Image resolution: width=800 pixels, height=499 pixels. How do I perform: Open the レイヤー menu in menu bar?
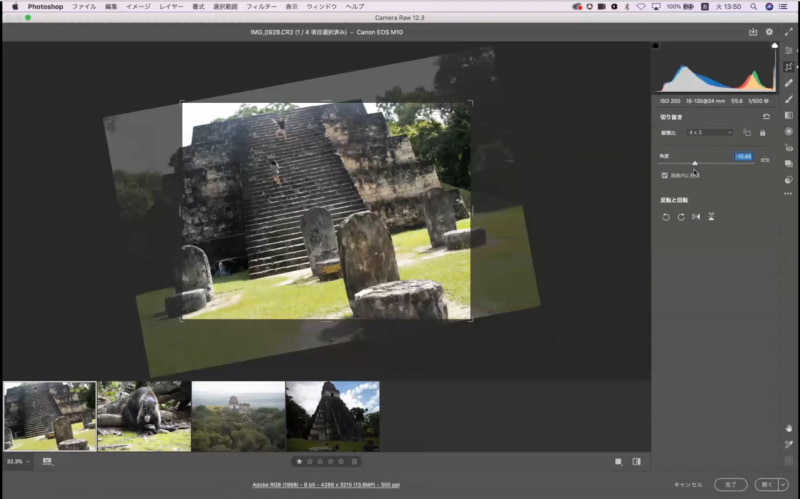pos(171,6)
